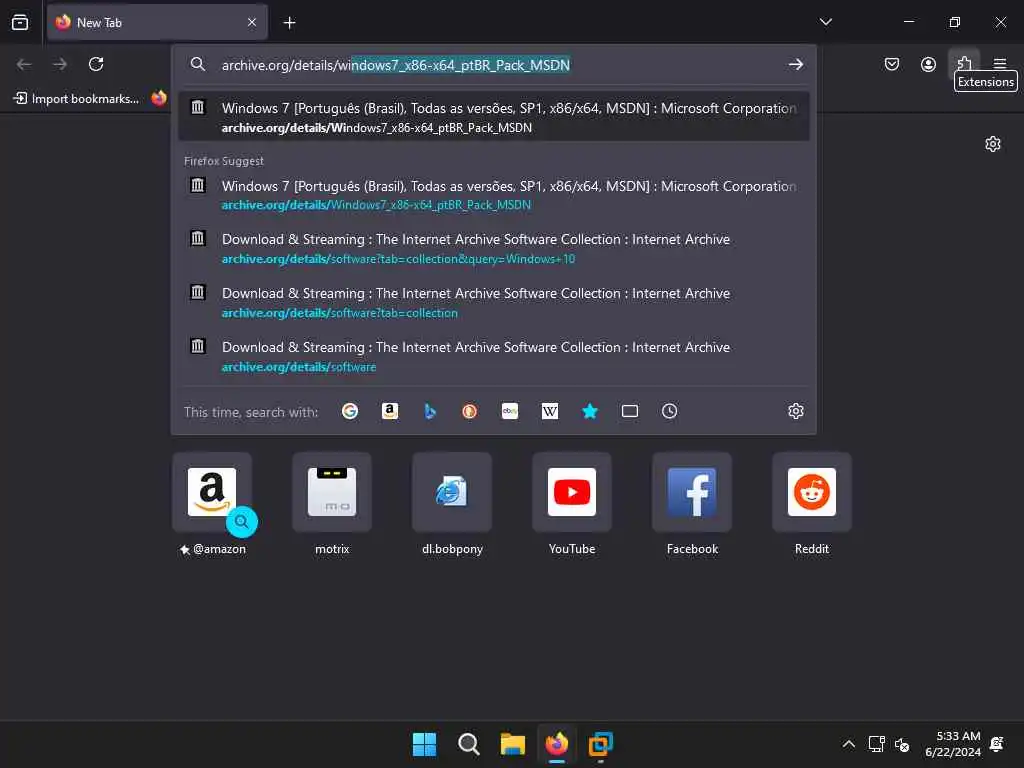Open suggestion with query=Windows+10 URL
1024x768 pixels.
[494, 248]
